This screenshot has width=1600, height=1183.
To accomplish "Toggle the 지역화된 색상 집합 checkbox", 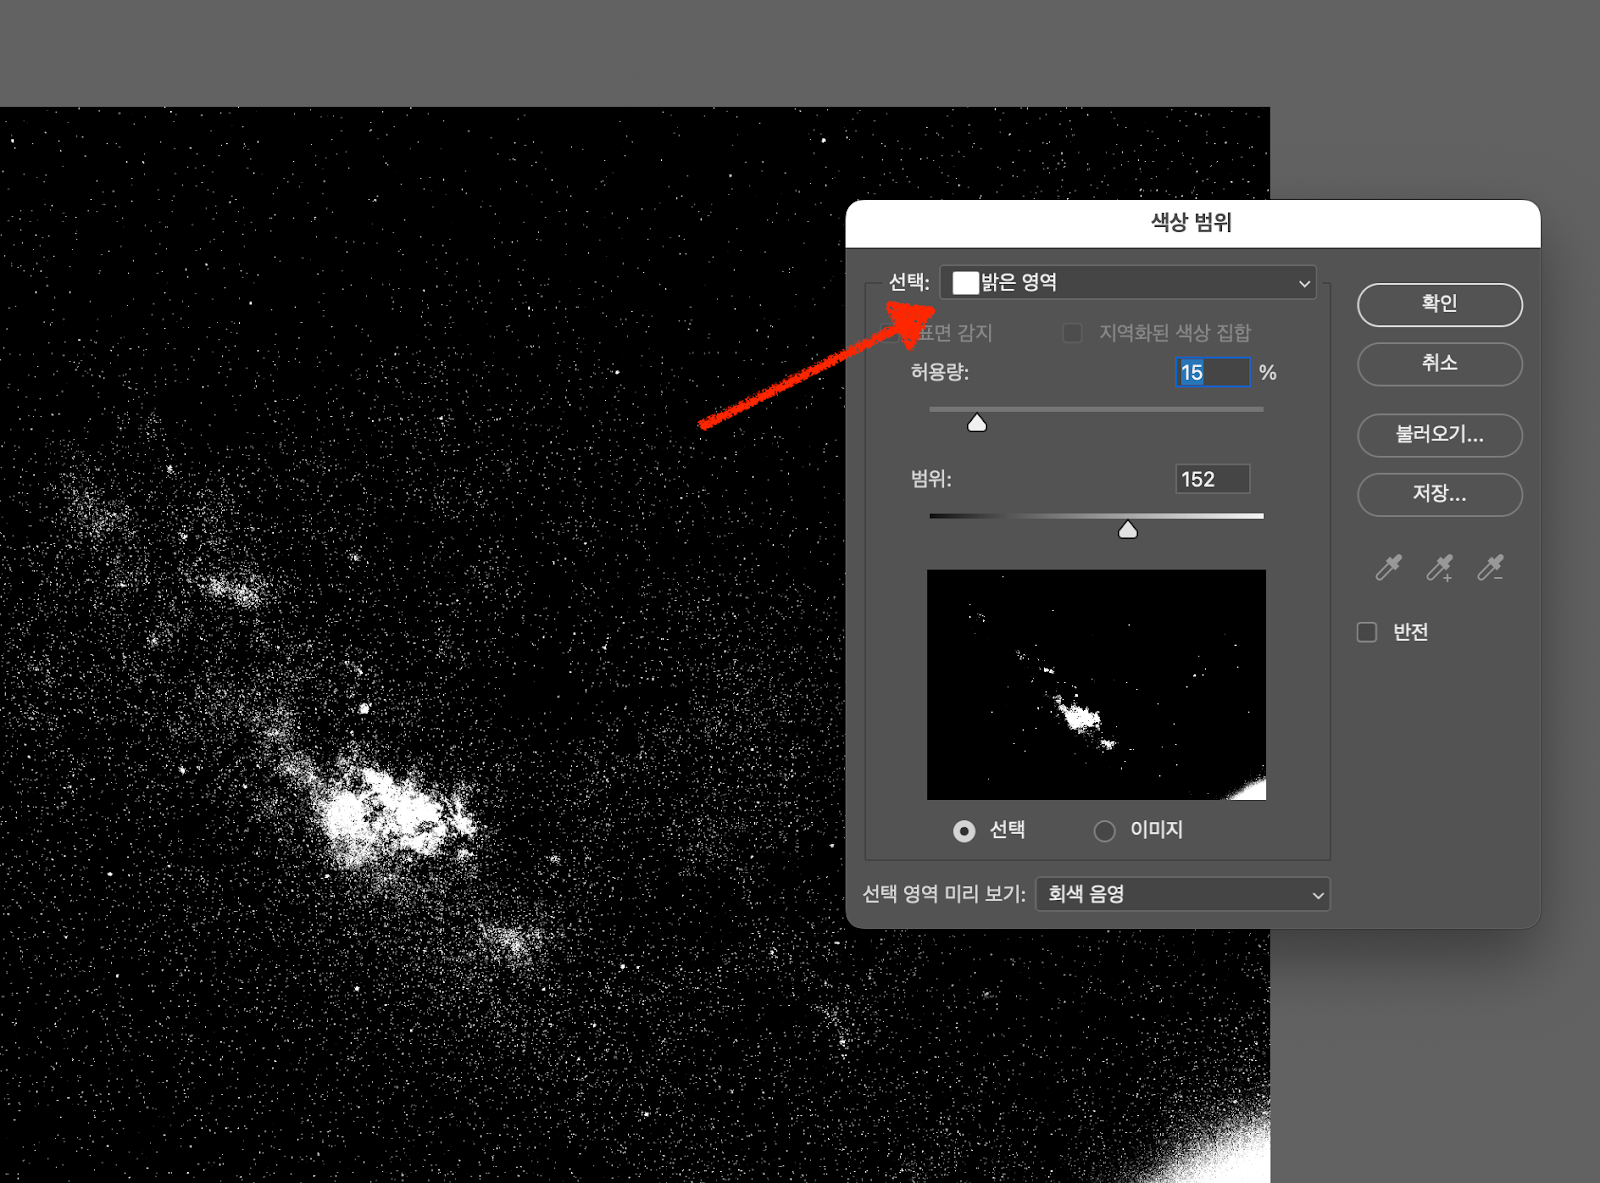I will tap(1072, 332).
